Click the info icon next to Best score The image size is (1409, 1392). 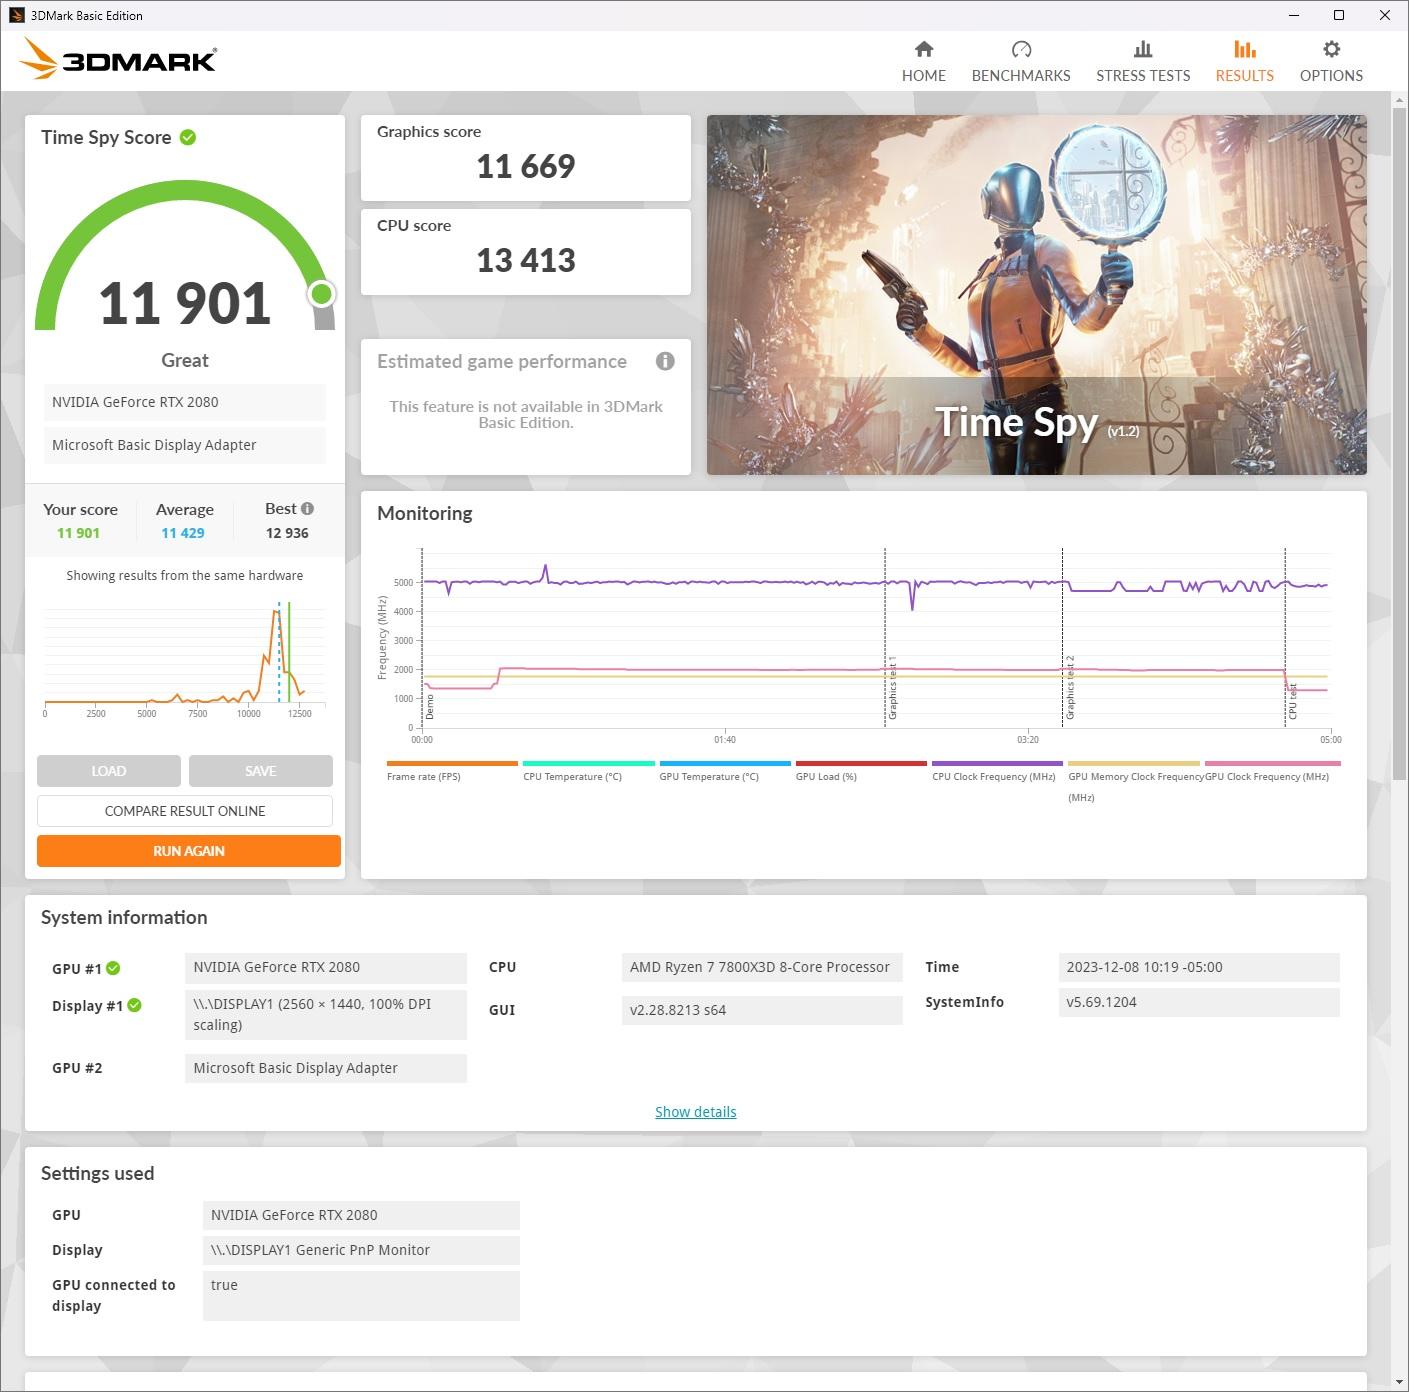(x=309, y=508)
